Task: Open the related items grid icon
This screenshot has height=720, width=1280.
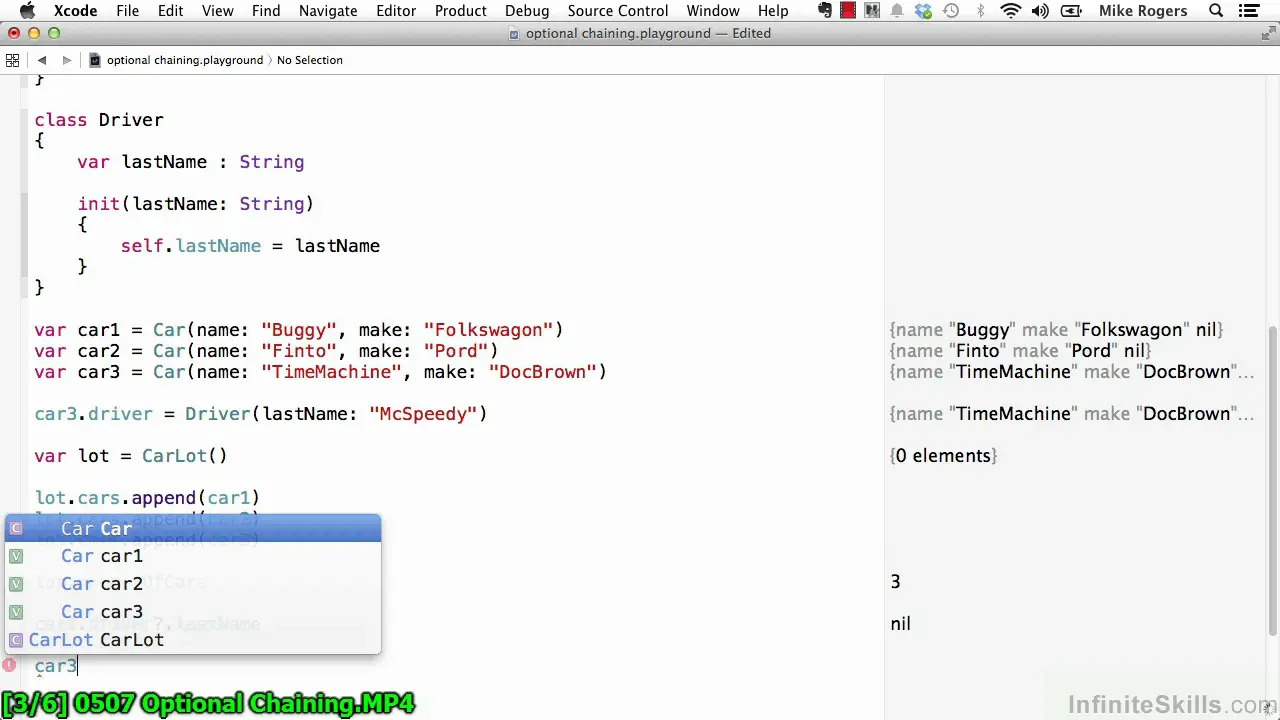Action: tap(12, 60)
